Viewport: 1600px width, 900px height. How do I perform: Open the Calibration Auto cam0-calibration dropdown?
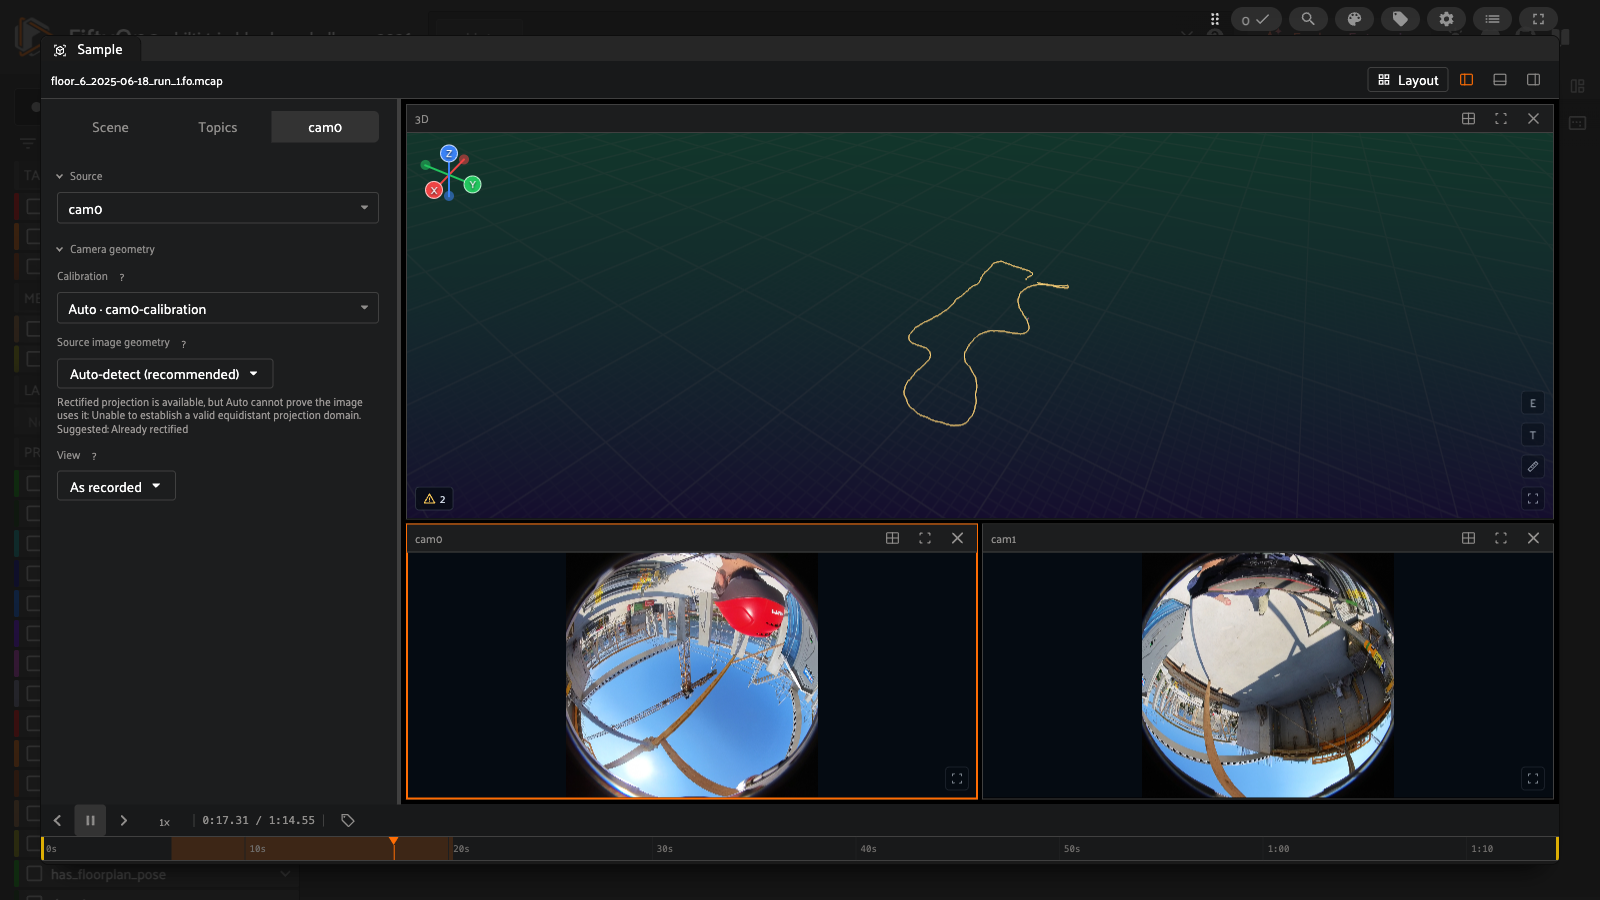(x=218, y=308)
